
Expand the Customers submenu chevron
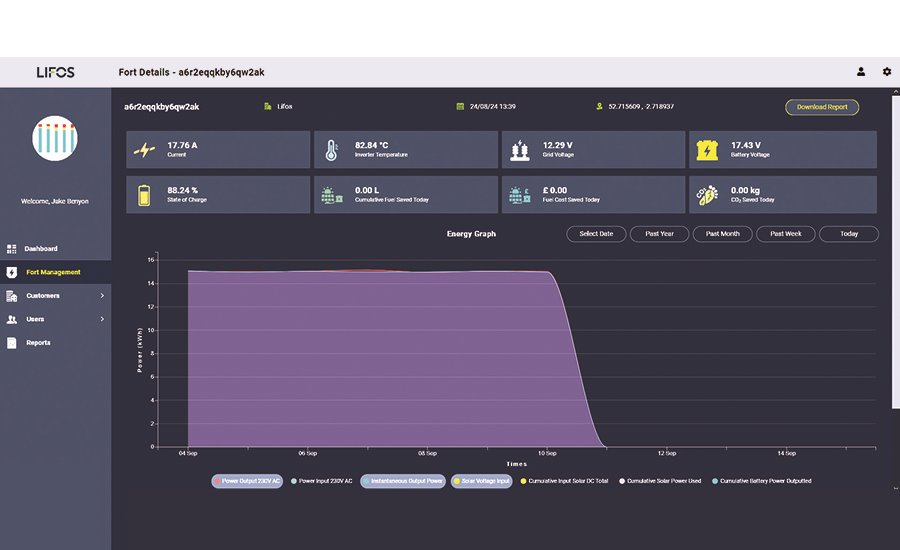pyautogui.click(x=102, y=296)
